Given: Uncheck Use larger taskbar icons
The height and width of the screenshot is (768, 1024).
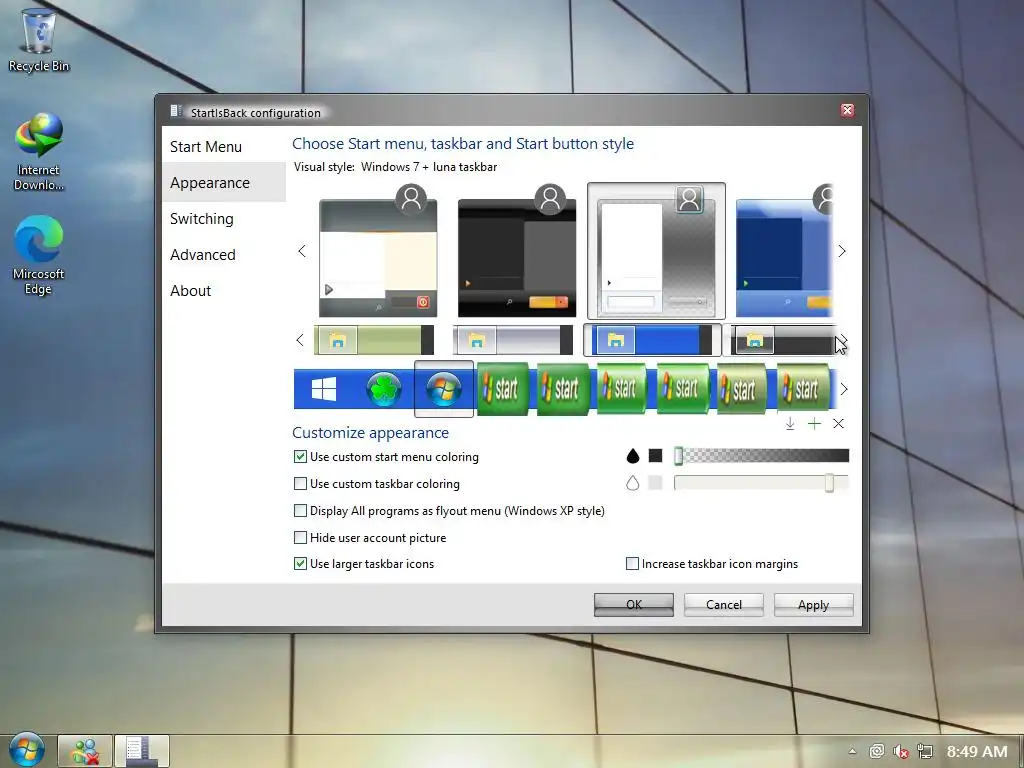Looking at the screenshot, I should (300, 564).
